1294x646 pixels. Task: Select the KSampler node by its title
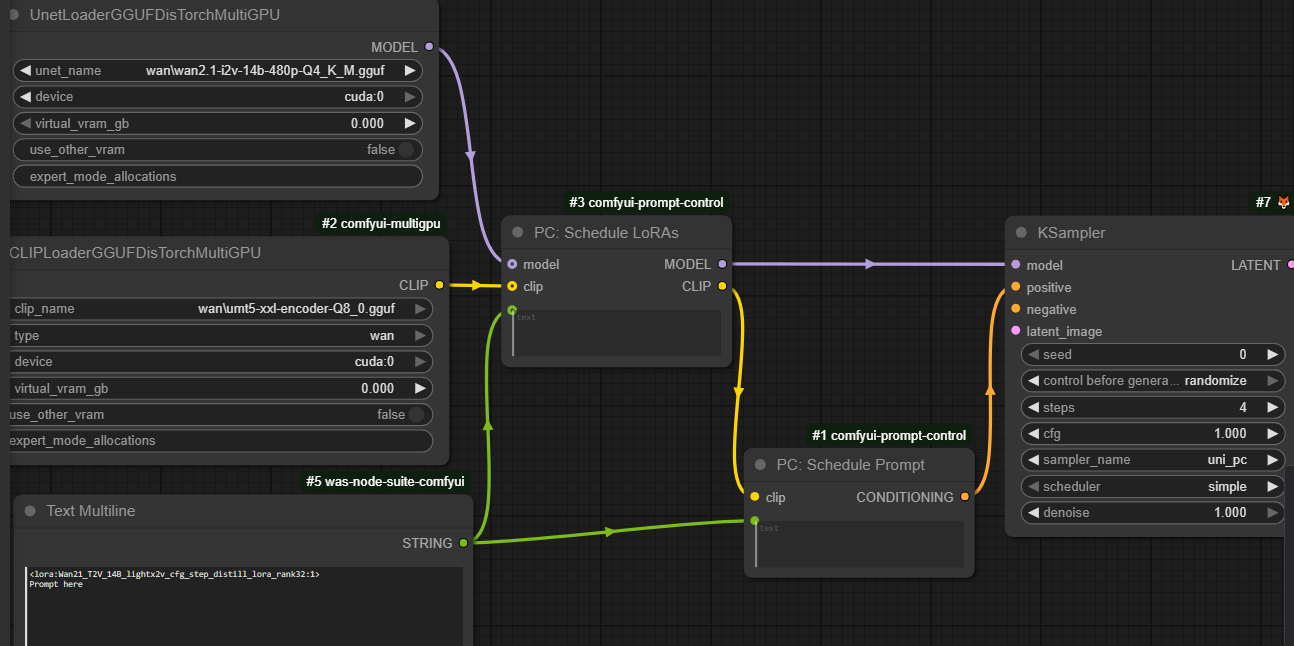click(x=1071, y=233)
